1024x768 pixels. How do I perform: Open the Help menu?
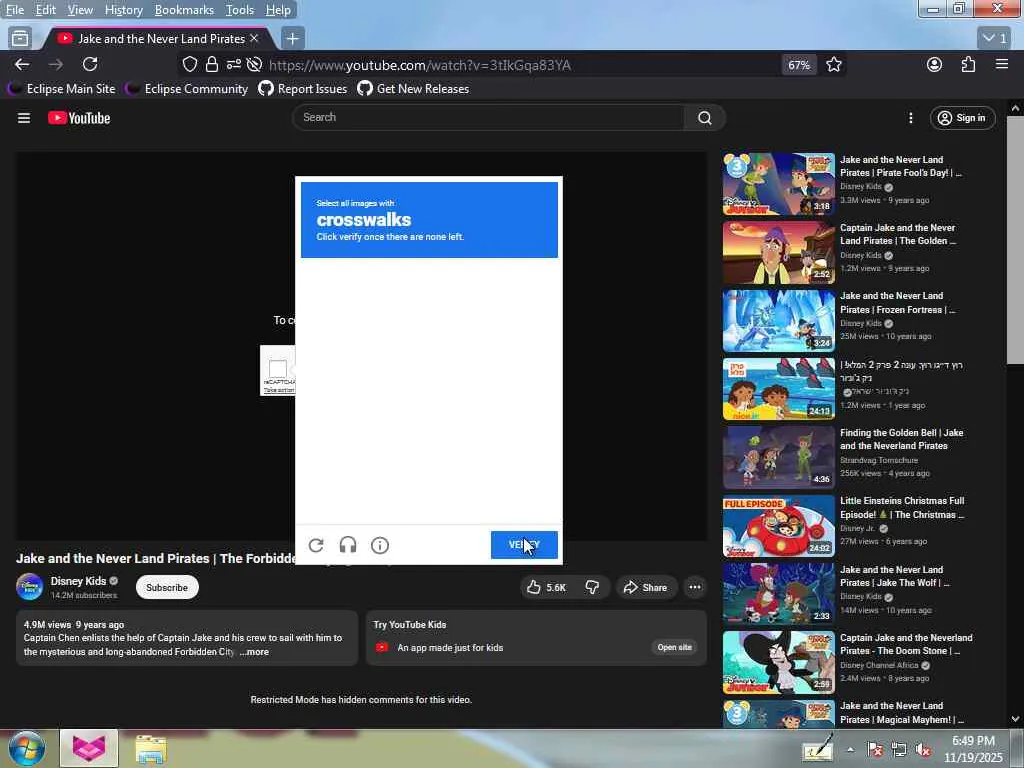[x=278, y=10]
